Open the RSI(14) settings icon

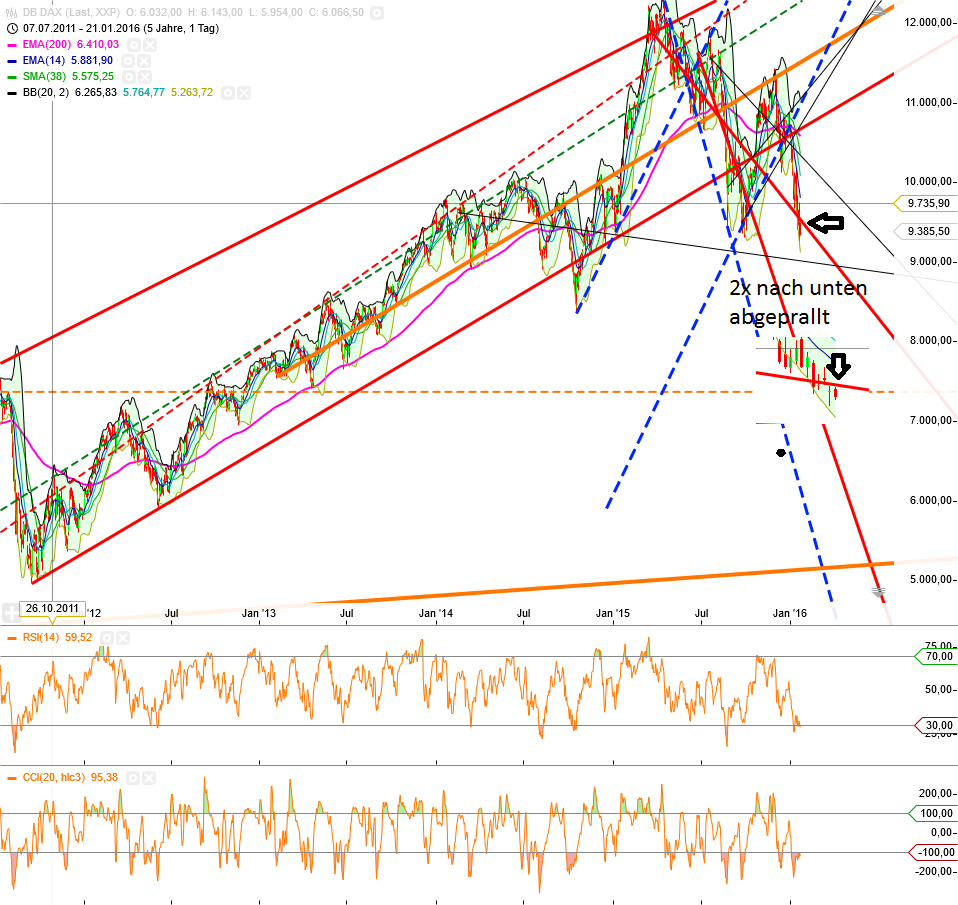click(107, 638)
